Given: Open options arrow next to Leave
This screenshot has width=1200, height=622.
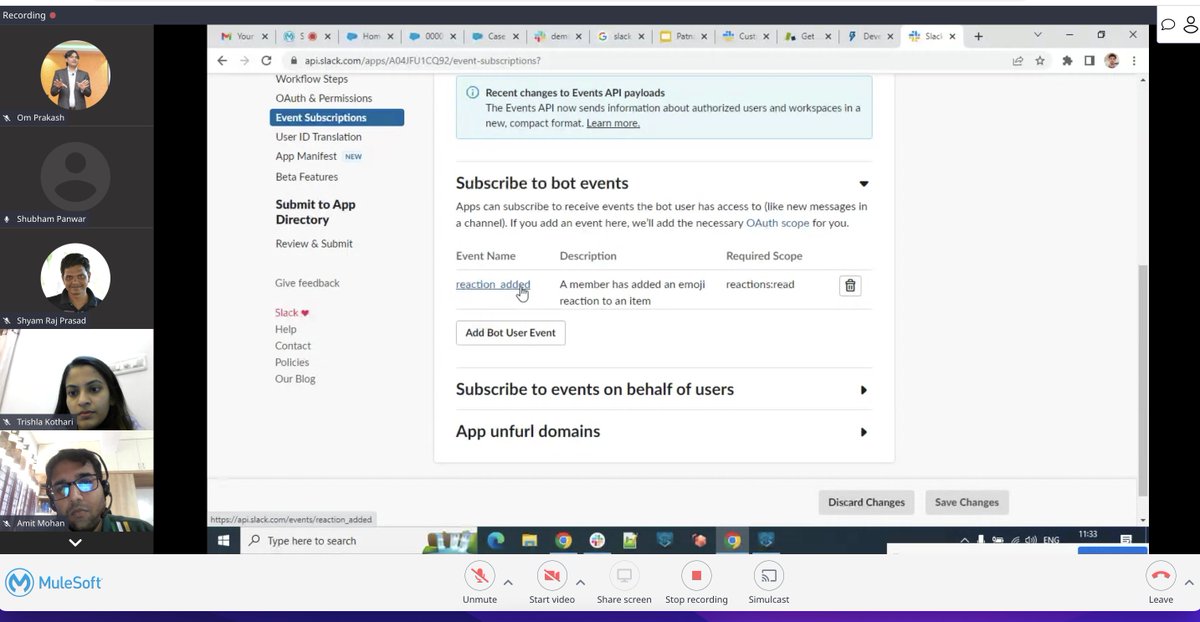Looking at the screenshot, I should (1189, 582).
